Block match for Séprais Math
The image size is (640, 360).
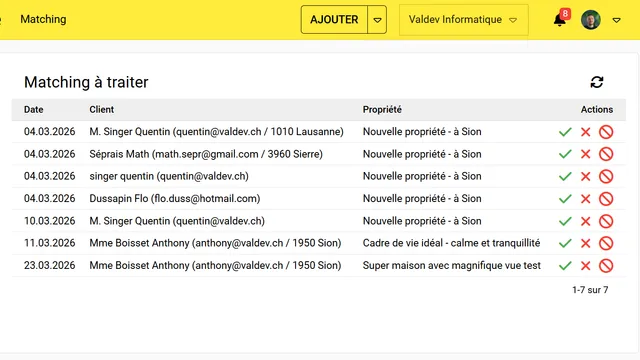pos(606,154)
